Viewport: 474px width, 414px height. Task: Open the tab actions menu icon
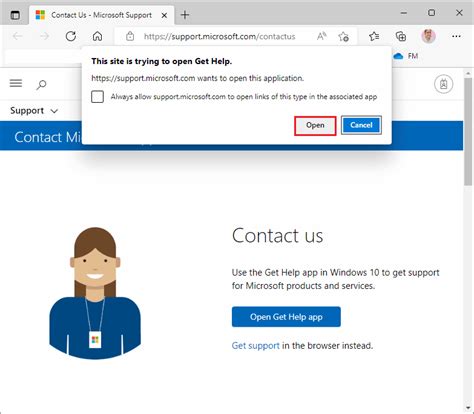pos(15,15)
